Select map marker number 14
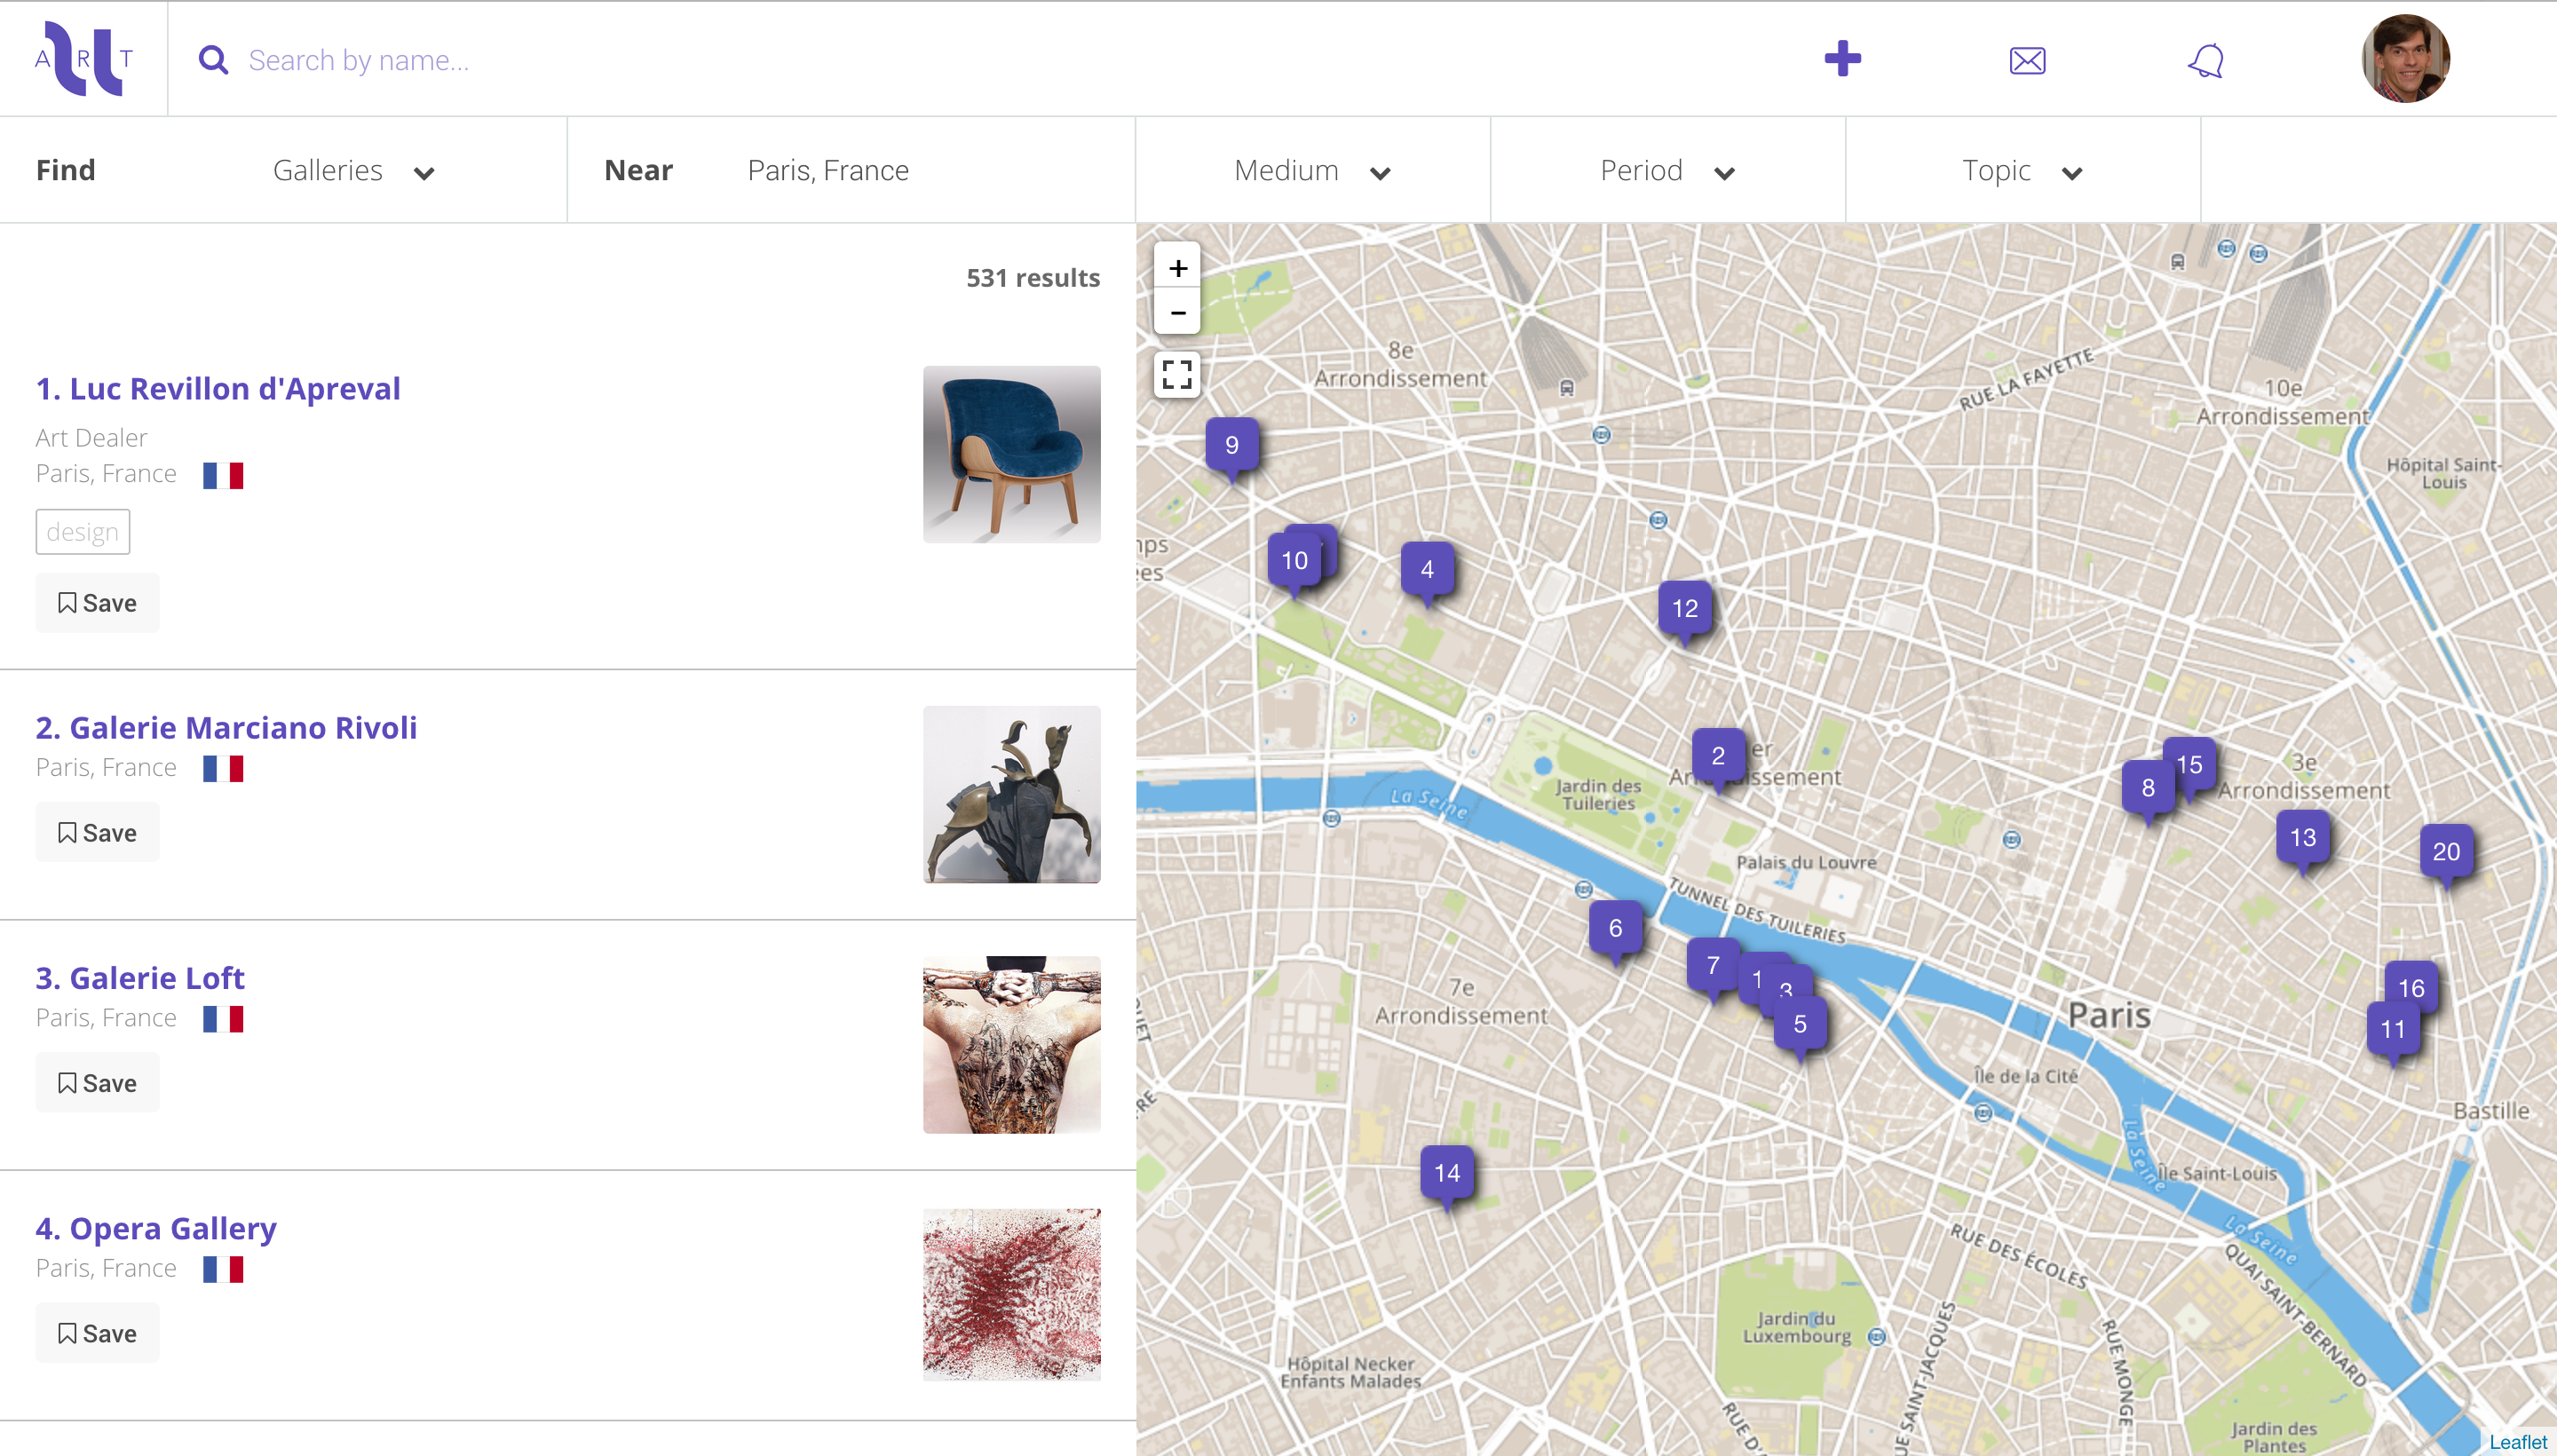2557x1456 pixels. coord(1447,1173)
